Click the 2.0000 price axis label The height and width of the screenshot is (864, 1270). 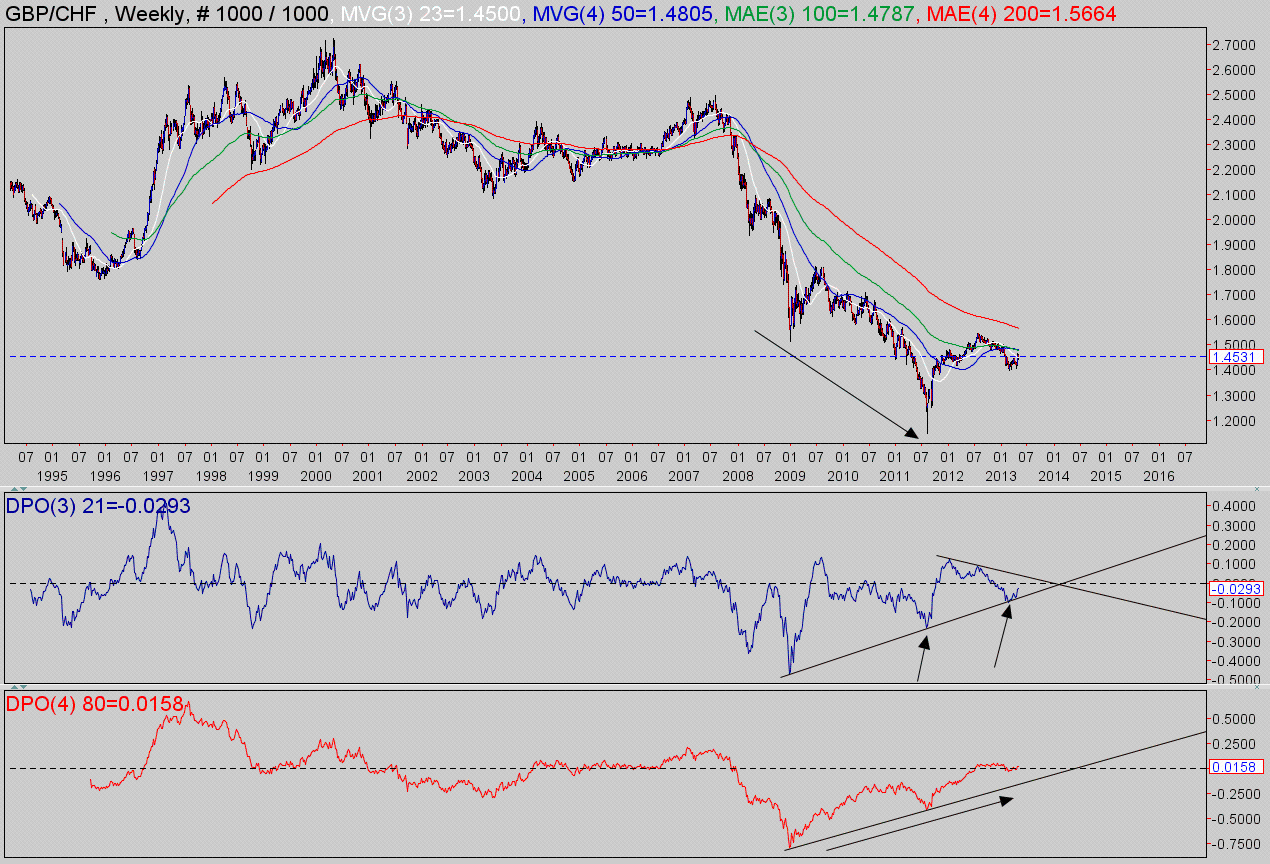1234,220
